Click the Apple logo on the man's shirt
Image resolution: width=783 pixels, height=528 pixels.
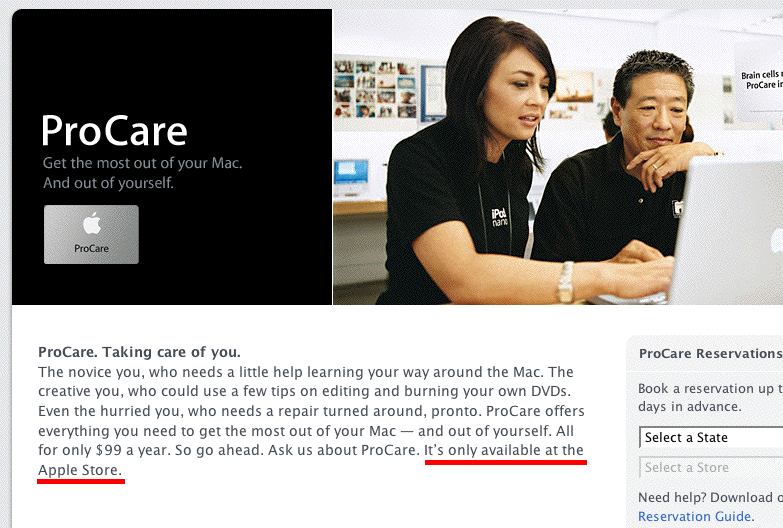tap(677, 207)
